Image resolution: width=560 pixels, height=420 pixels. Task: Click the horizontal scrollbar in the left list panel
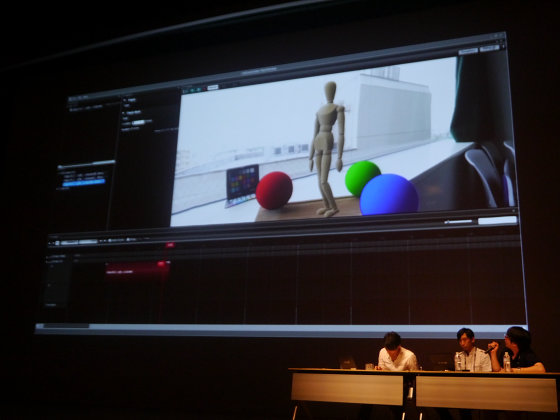click(86, 164)
